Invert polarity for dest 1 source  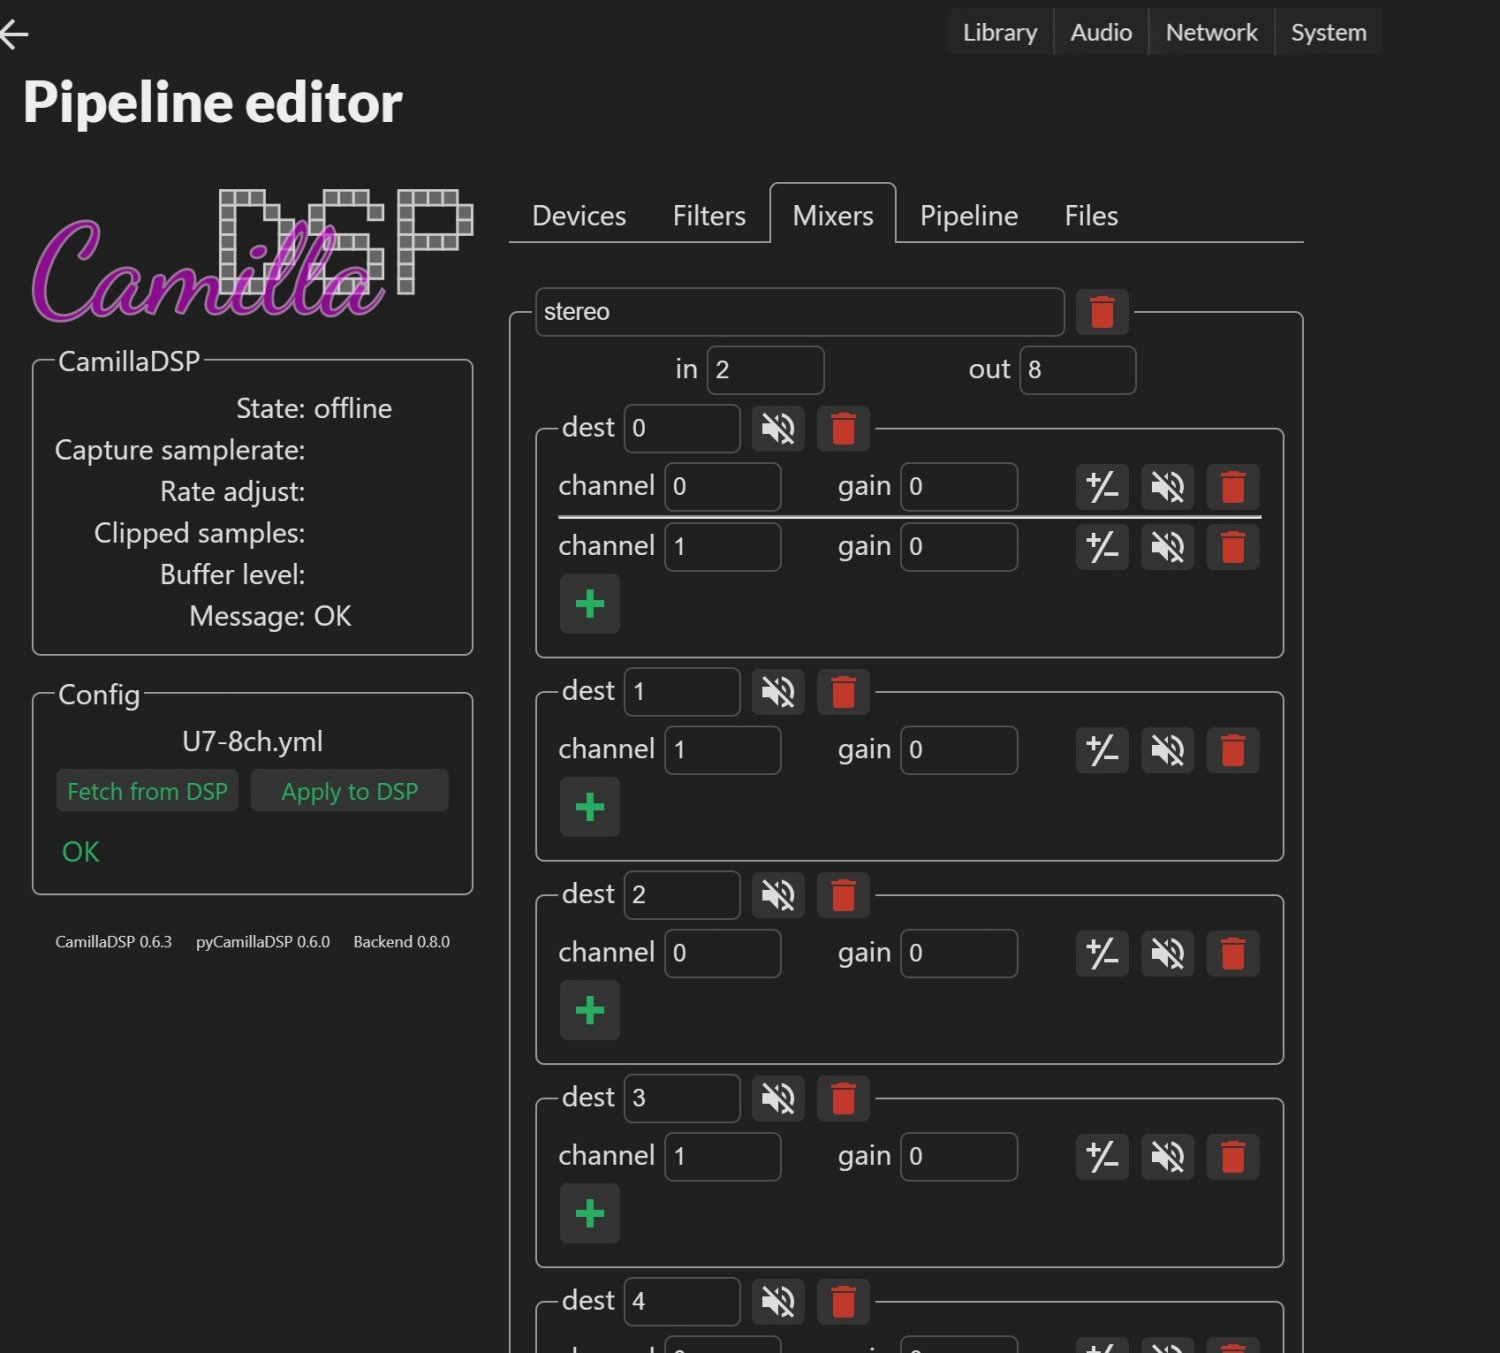tap(1102, 750)
